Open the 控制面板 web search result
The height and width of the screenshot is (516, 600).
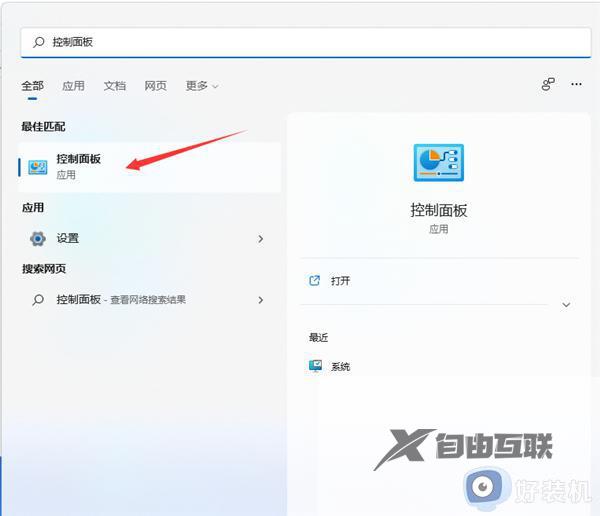tap(149, 300)
